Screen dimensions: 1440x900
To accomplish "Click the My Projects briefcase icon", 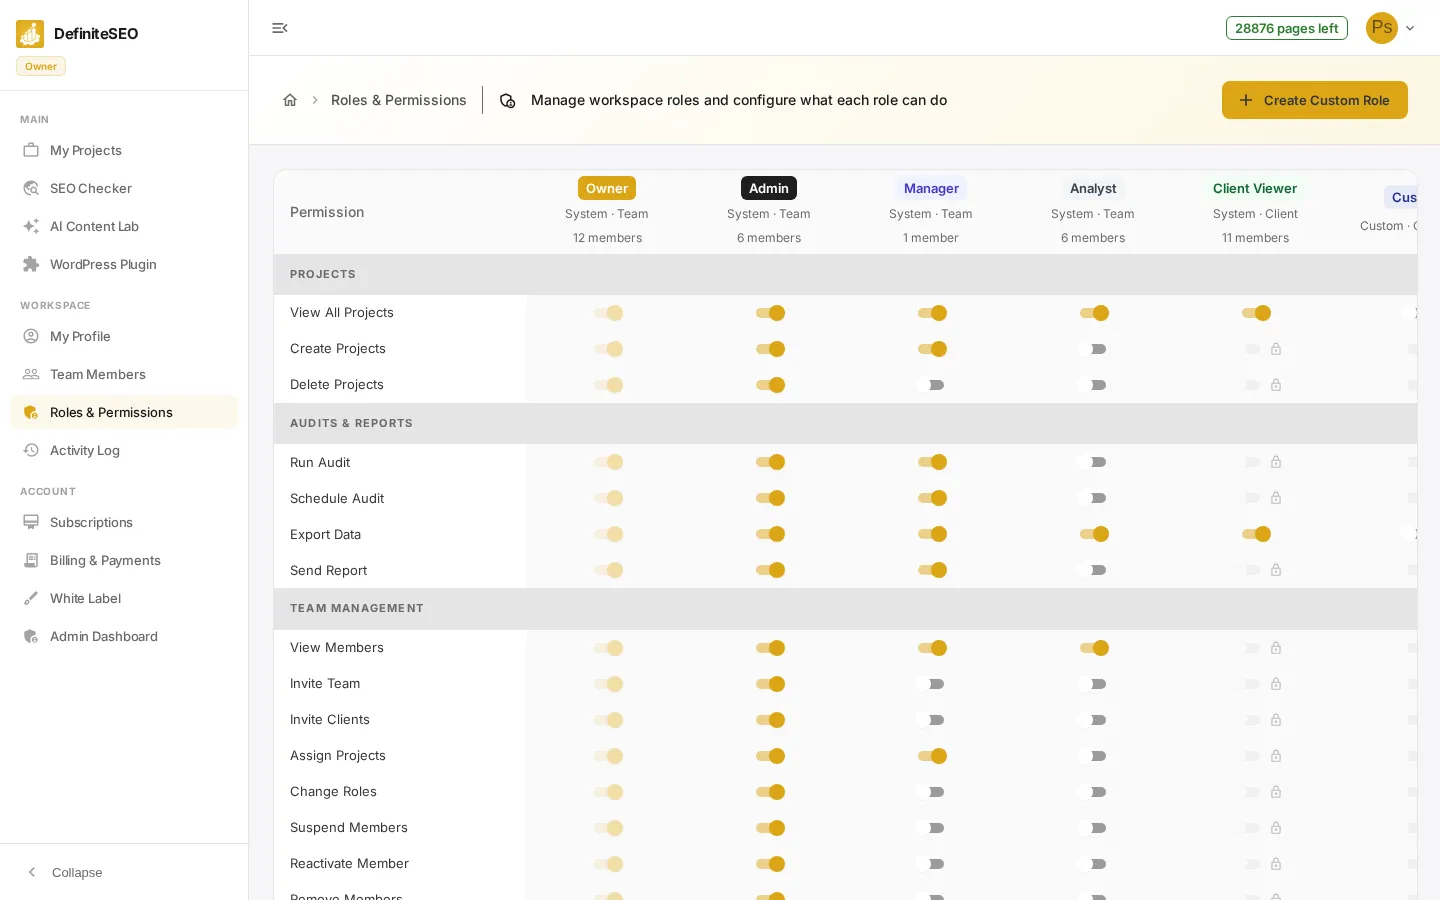I will tap(31, 150).
